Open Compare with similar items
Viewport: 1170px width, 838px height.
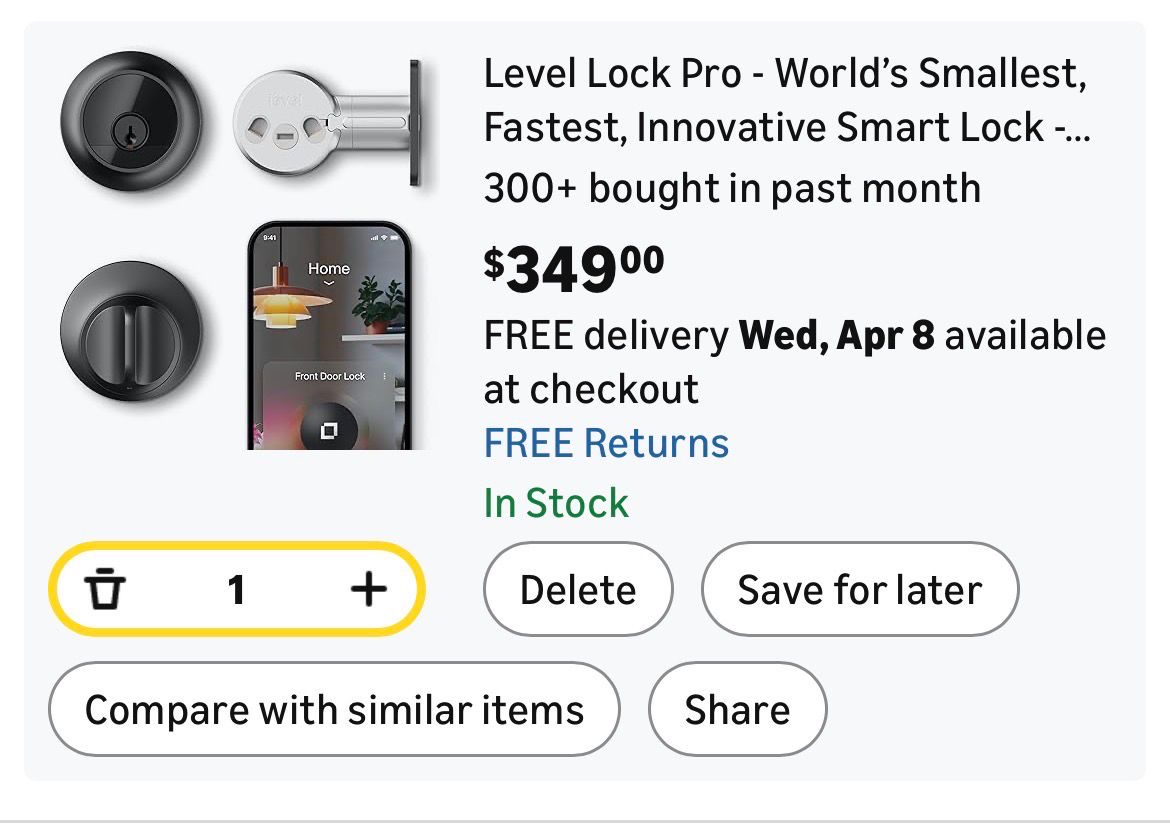pyautogui.click(x=334, y=710)
